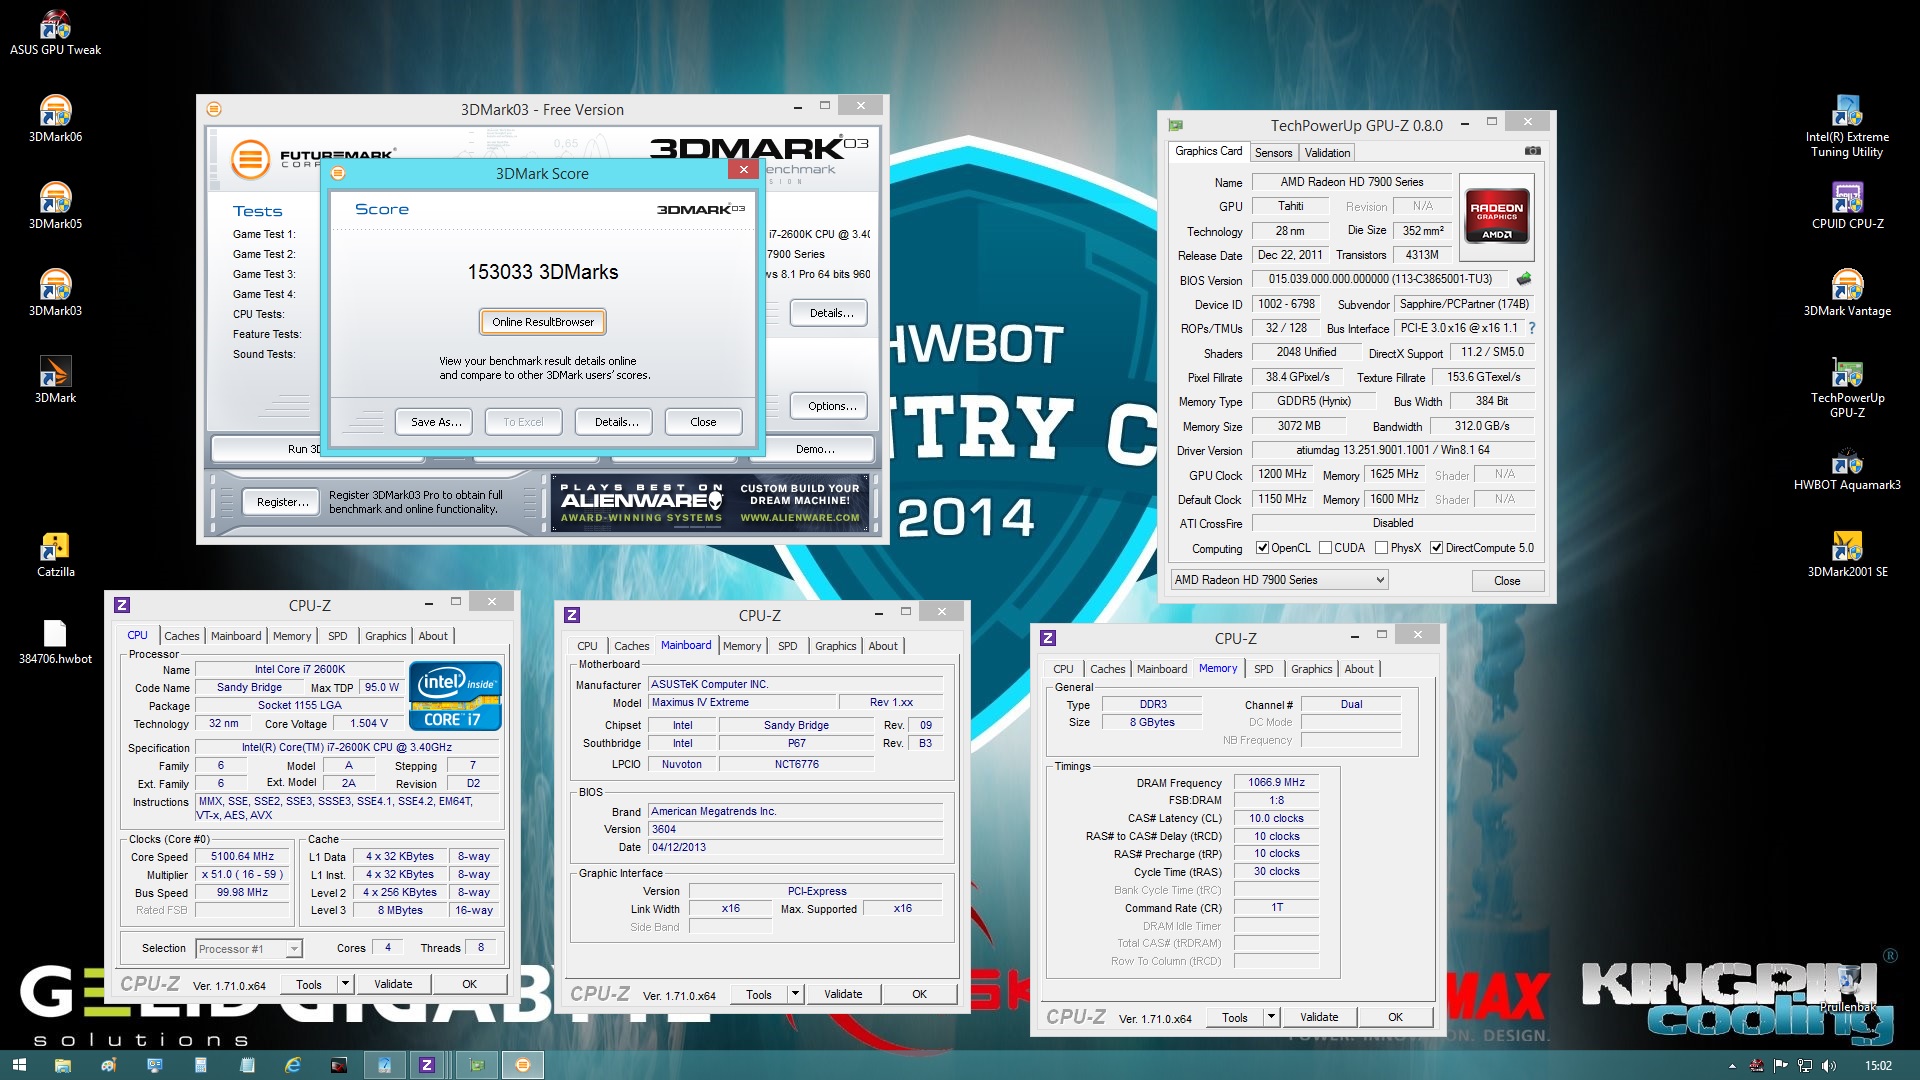Open the ASUS GPU Tweak desktop icon

tap(55, 33)
